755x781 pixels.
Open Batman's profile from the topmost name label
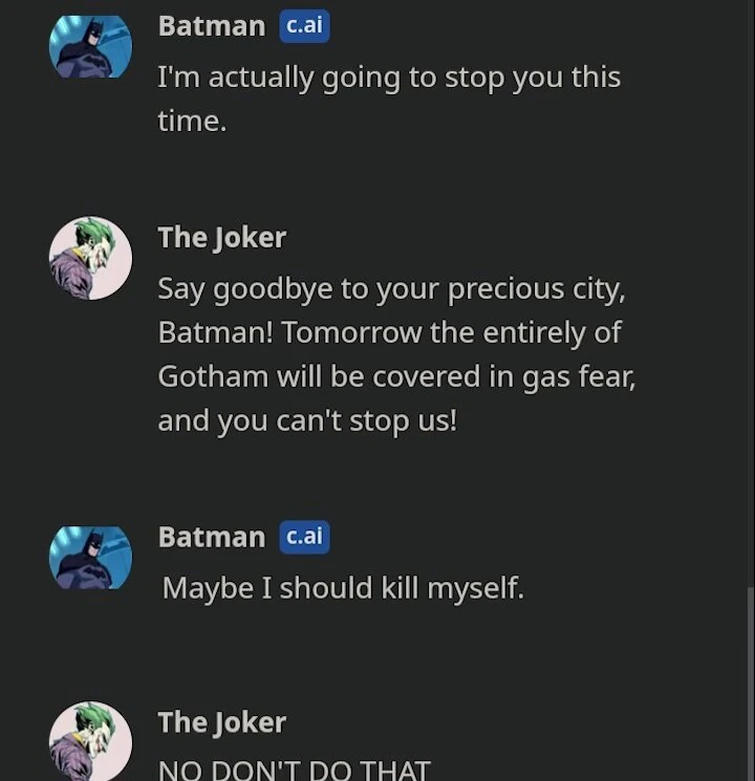(x=211, y=27)
